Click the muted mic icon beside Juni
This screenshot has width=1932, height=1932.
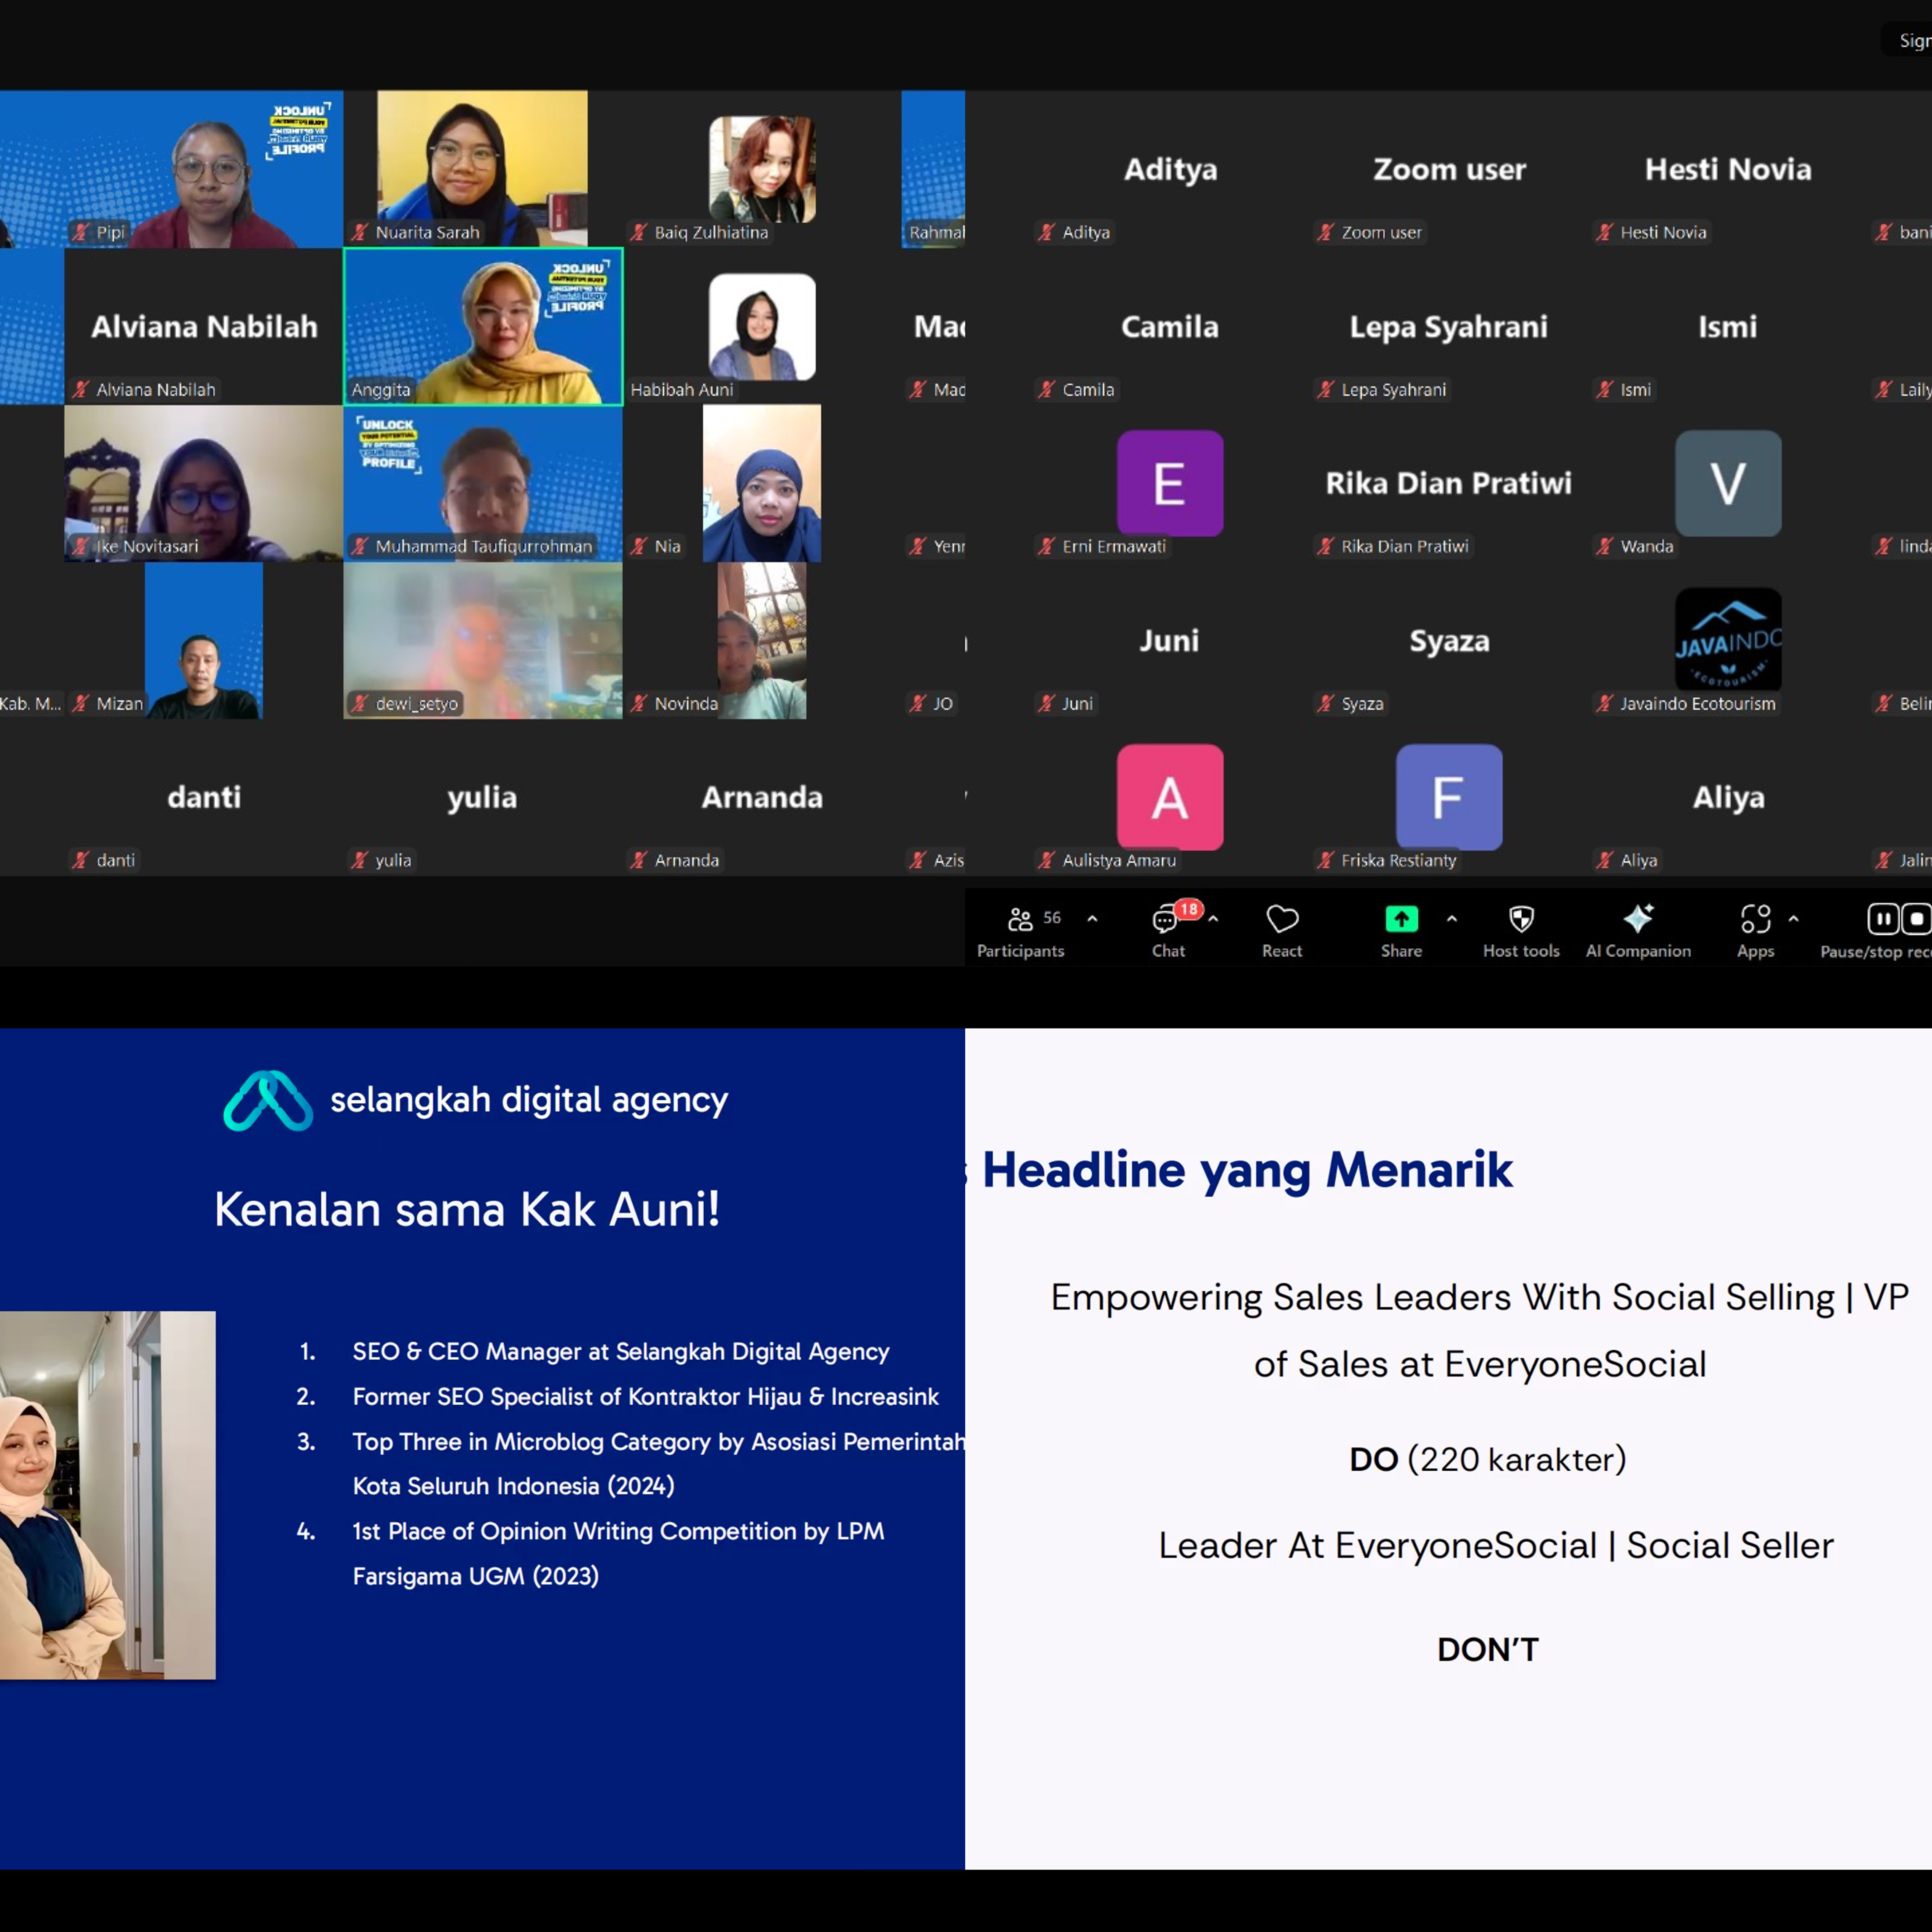[x=1047, y=703]
